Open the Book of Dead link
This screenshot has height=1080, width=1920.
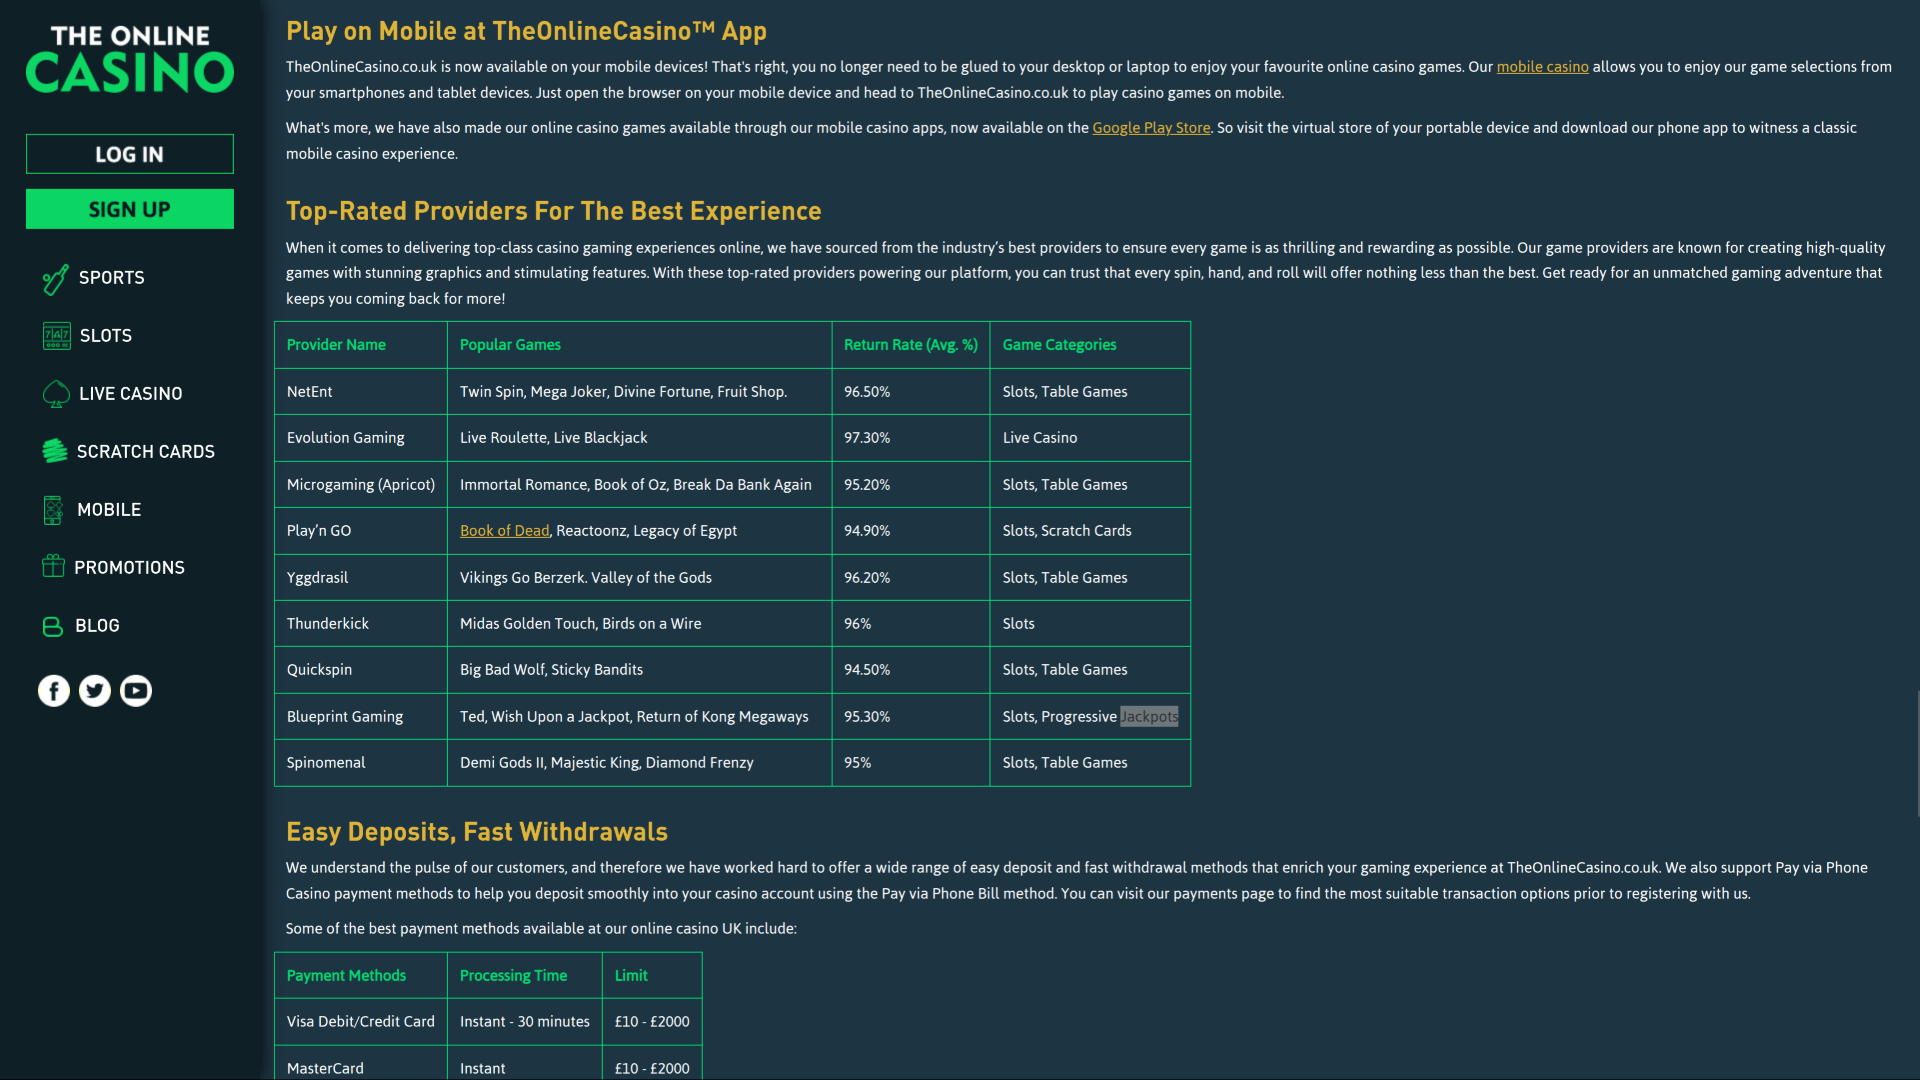tap(504, 531)
